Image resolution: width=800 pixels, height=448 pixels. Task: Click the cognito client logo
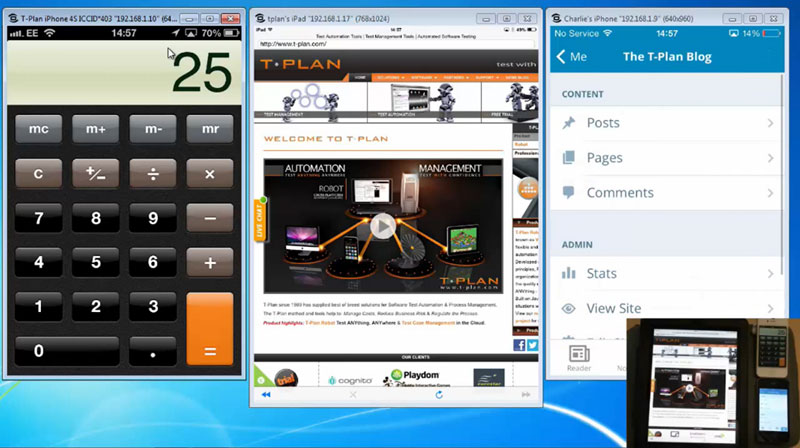coord(350,380)
